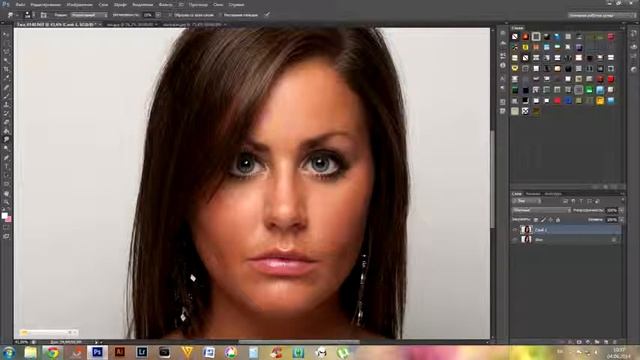Toggle lock transparent pixels in the Layers panel
This screenshot has height=360, width=640.
(536, 220)
